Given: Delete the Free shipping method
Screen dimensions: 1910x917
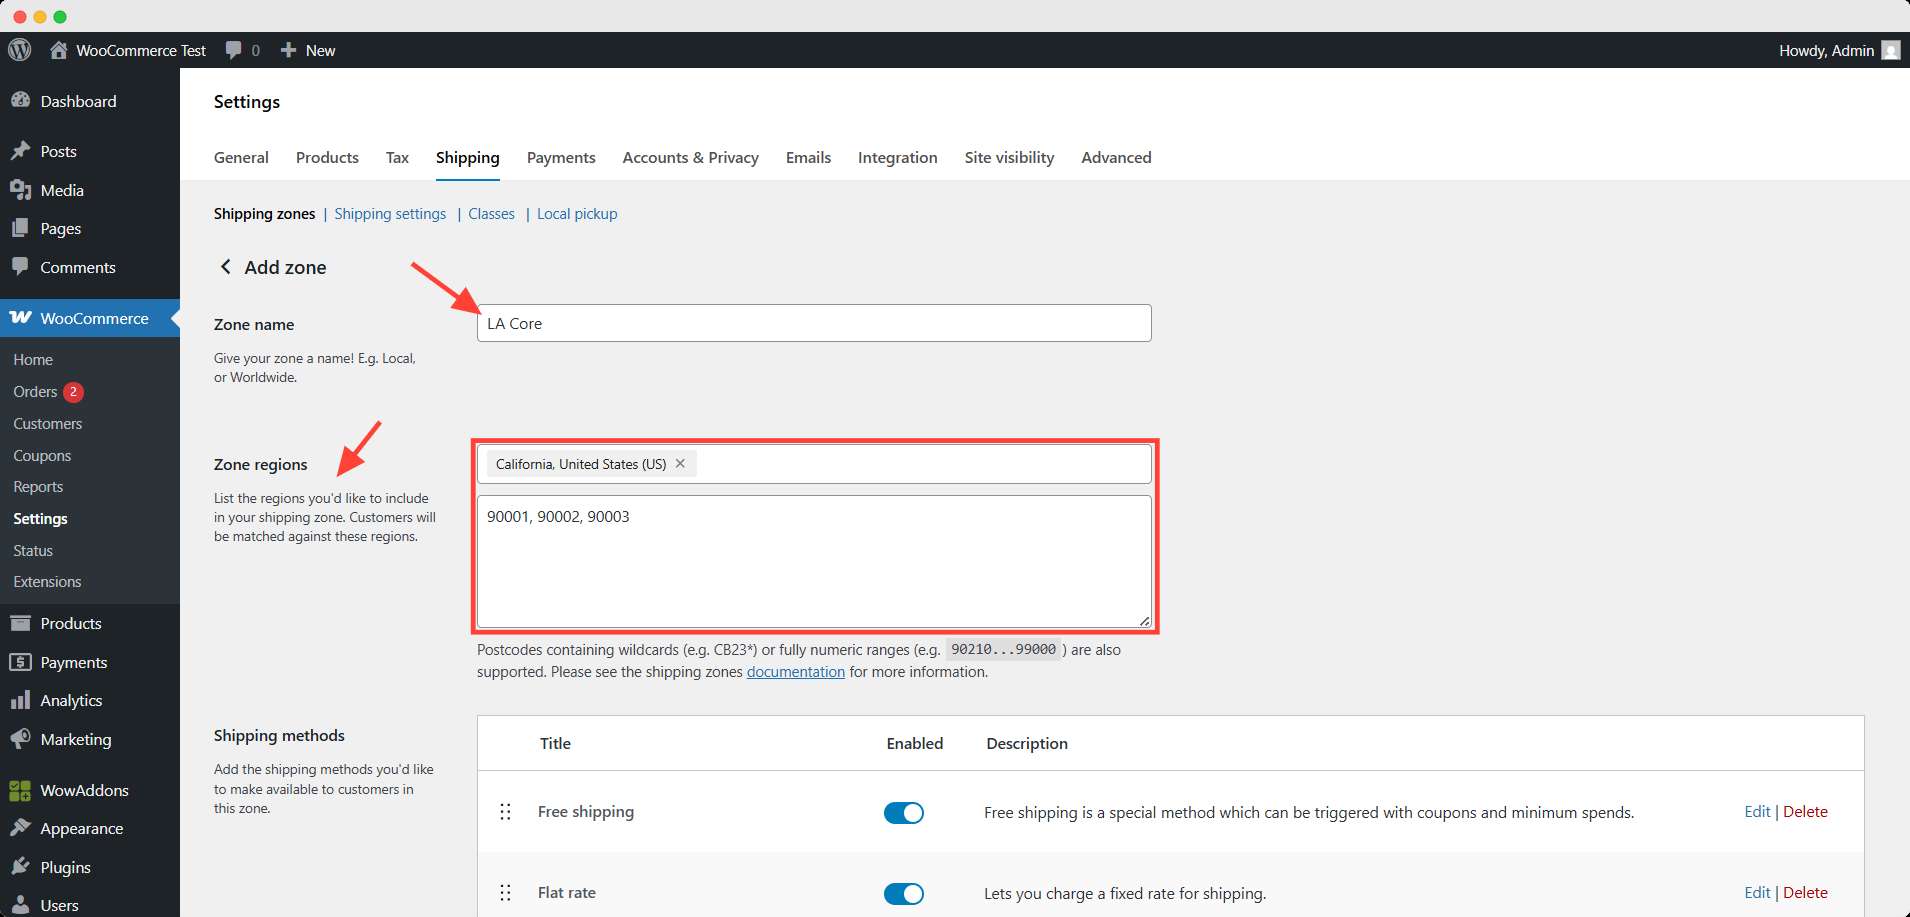Looking at the screenshot, I should [x=1805, y=811].
